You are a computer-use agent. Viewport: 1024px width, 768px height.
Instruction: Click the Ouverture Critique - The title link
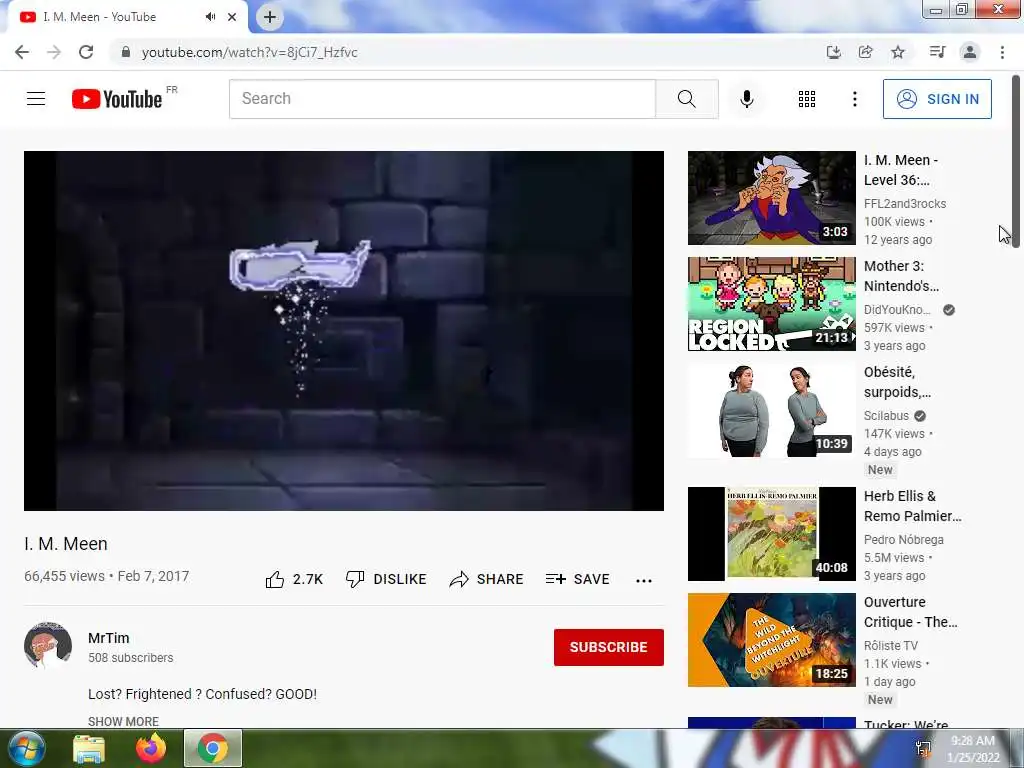click(910, 612)
